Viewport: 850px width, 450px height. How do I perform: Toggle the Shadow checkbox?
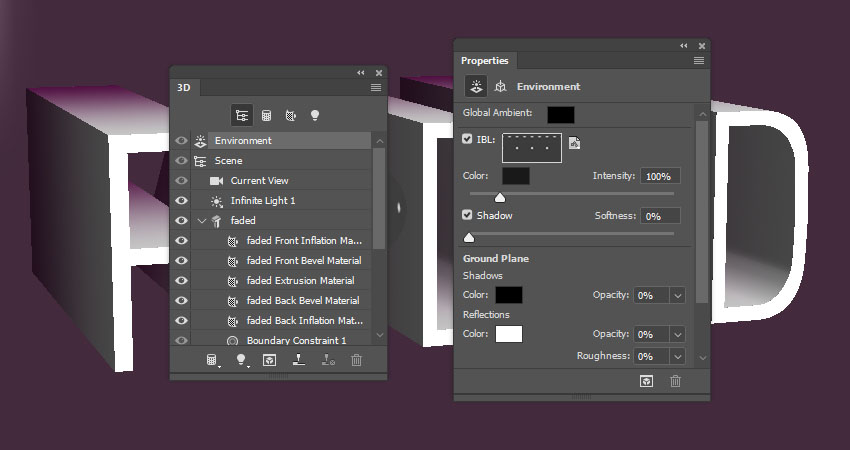(x=468, y=215)
